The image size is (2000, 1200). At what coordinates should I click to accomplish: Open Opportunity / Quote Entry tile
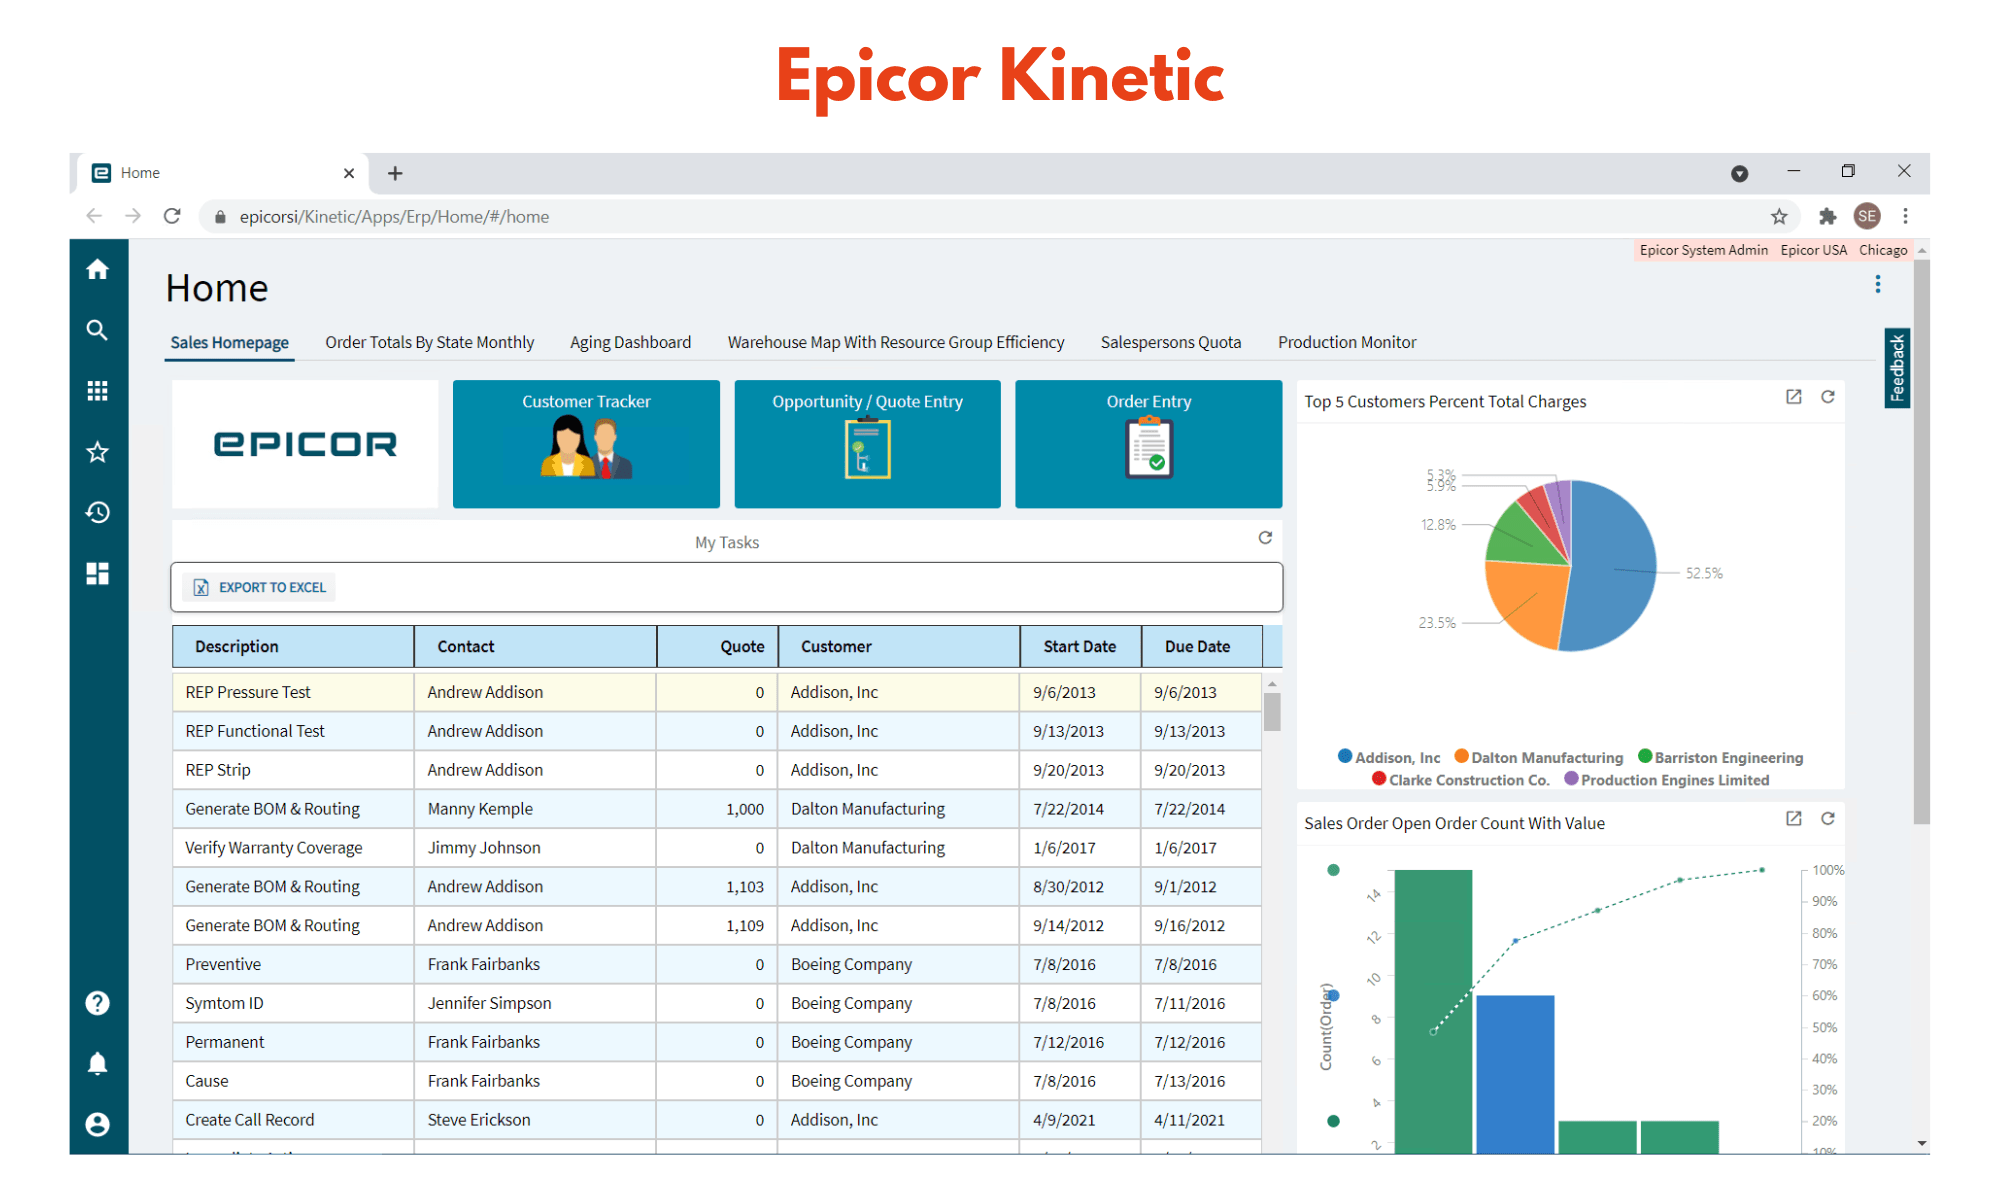tap(867, 444)
